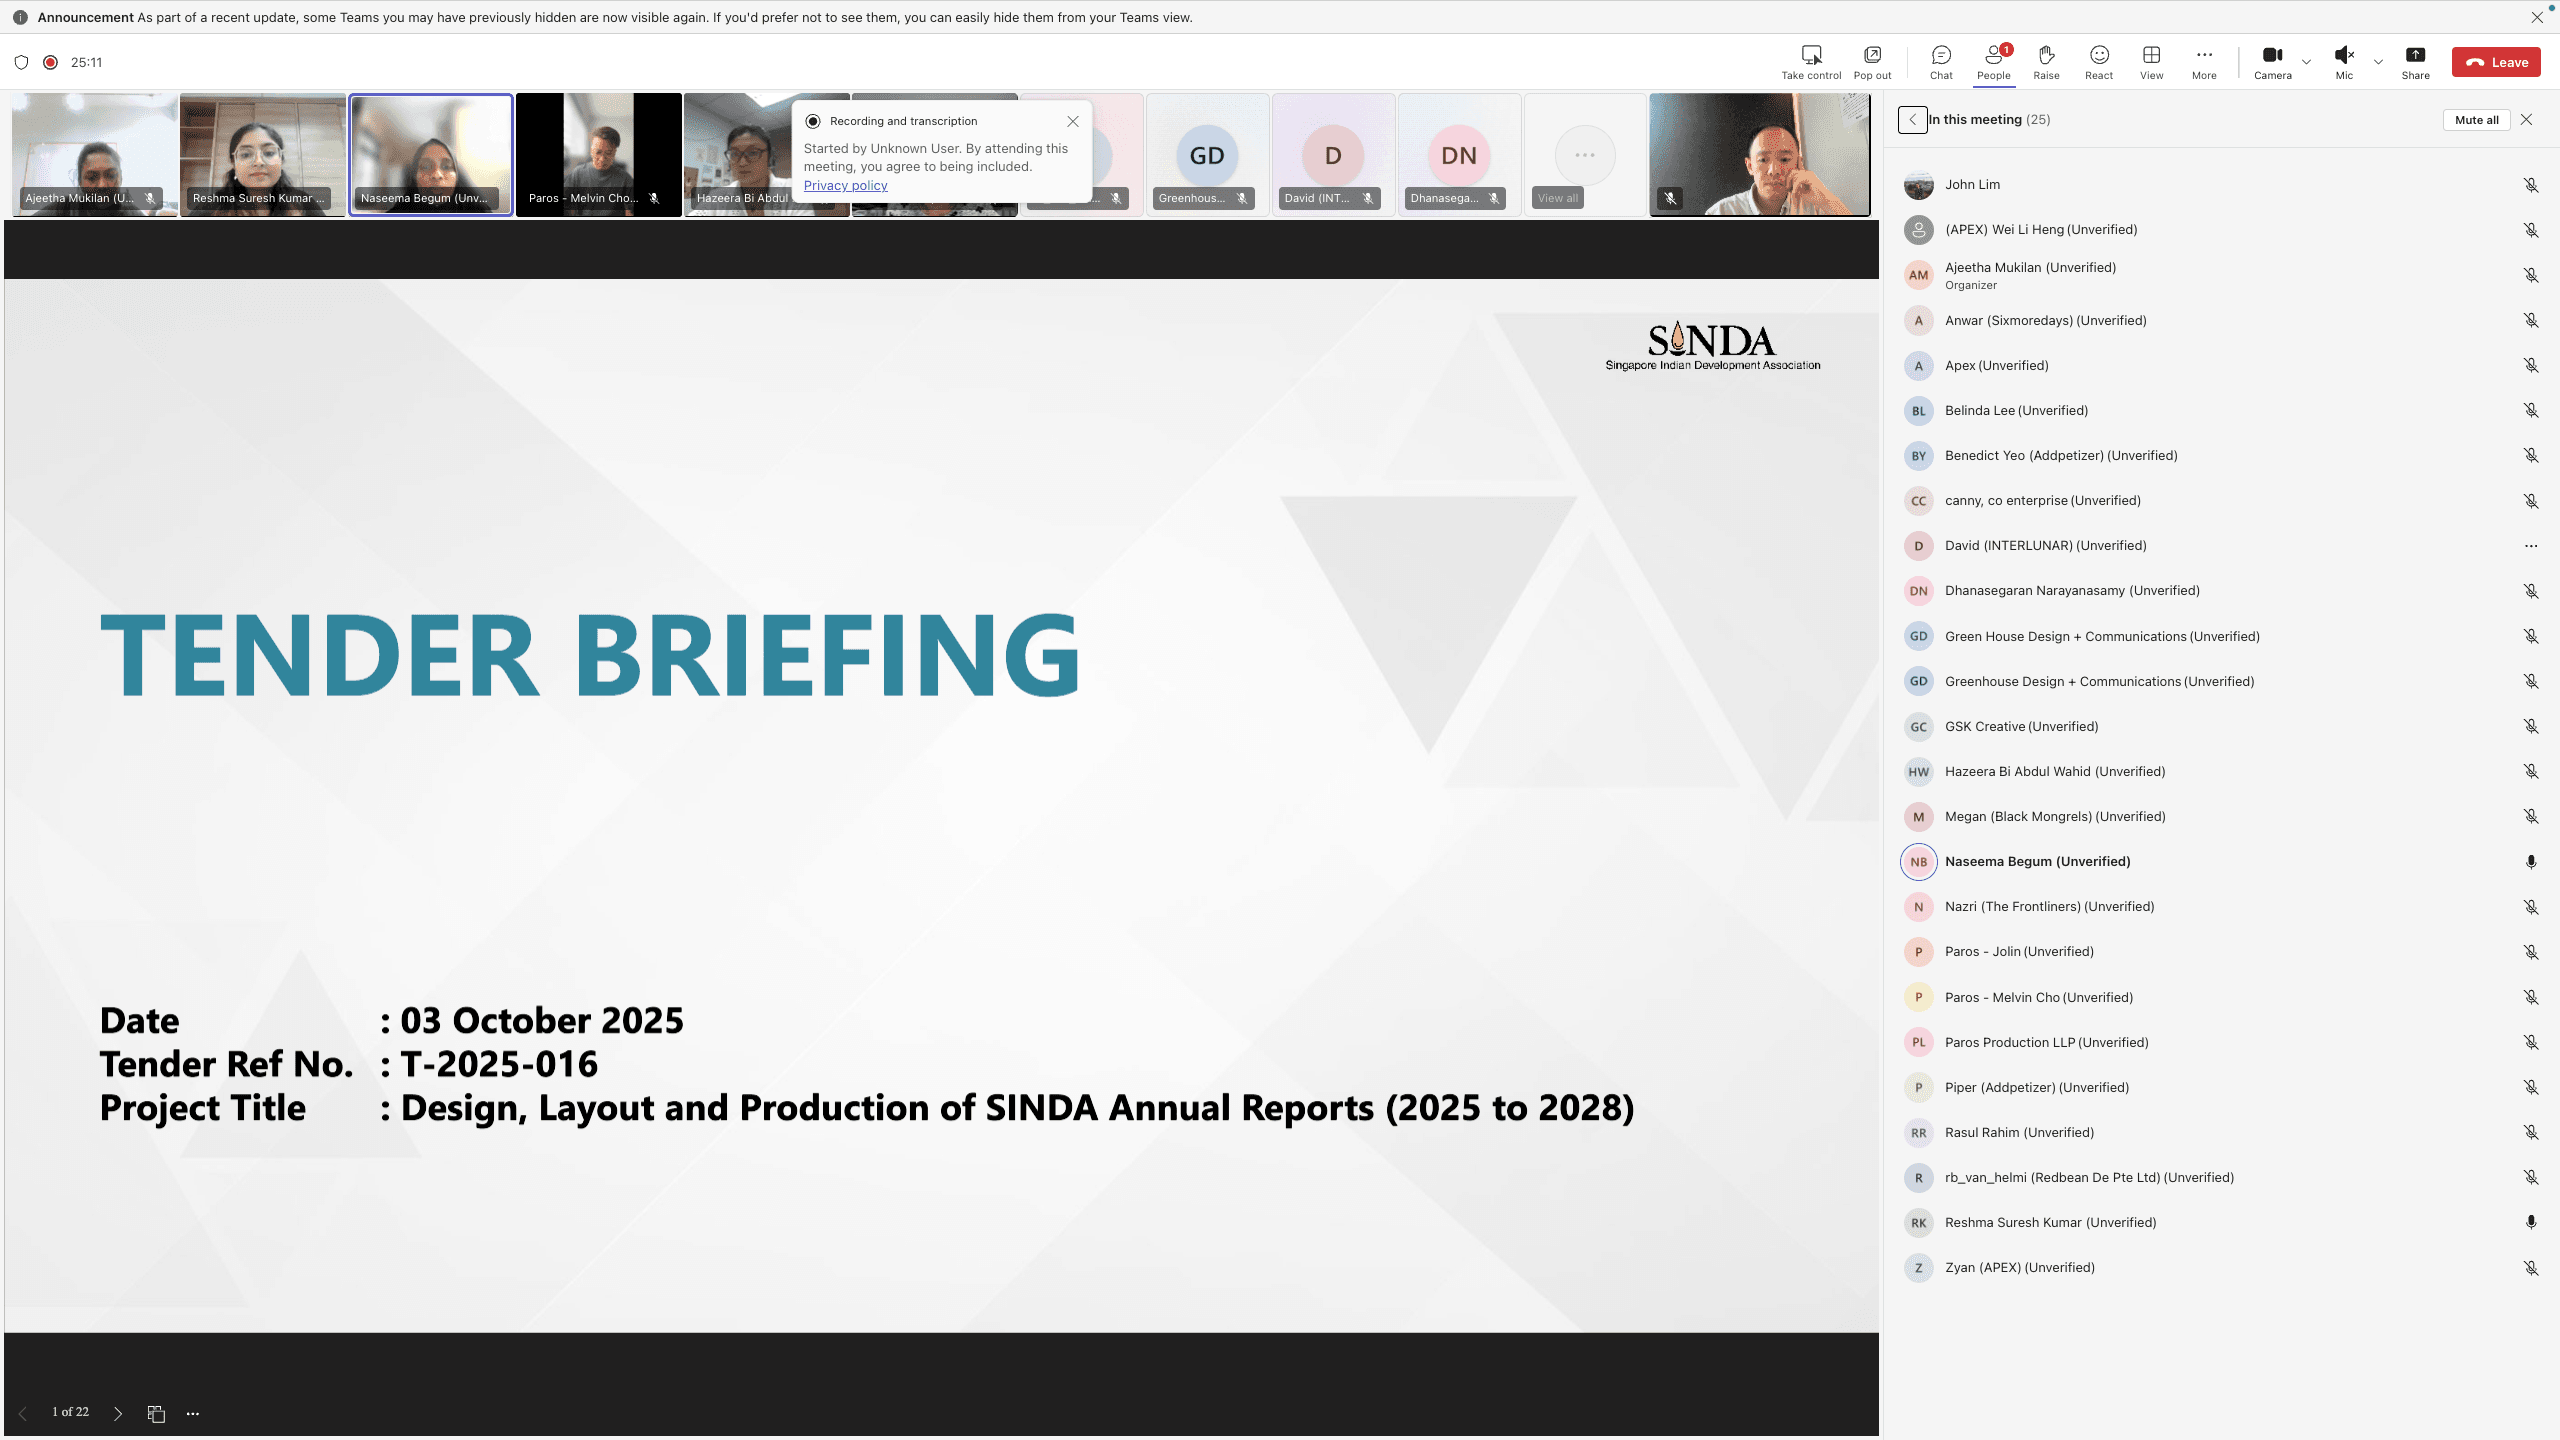Mute Naseema Begum's microphone in the list
The image size is (2560, 1440).
click(x=2531, y=862)
